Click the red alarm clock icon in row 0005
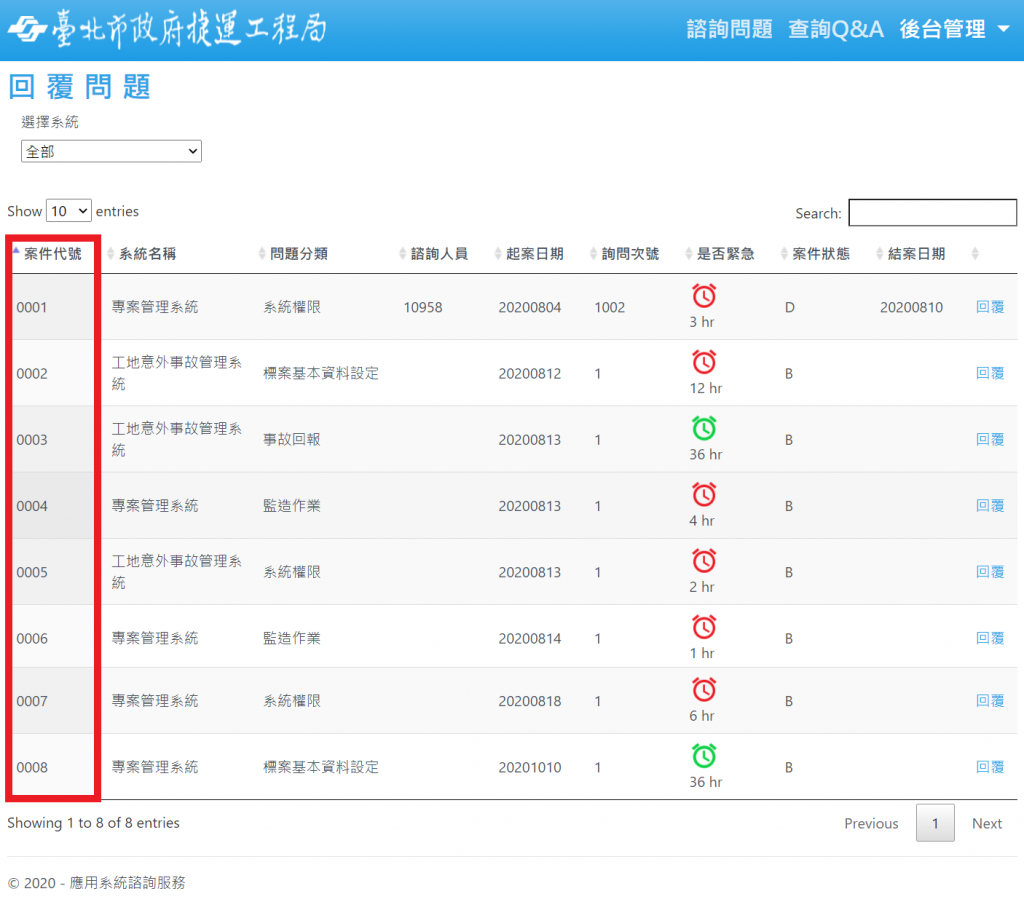Image resolution: width=1024 pixels, height=902 pixels. [x=703, y=561]
